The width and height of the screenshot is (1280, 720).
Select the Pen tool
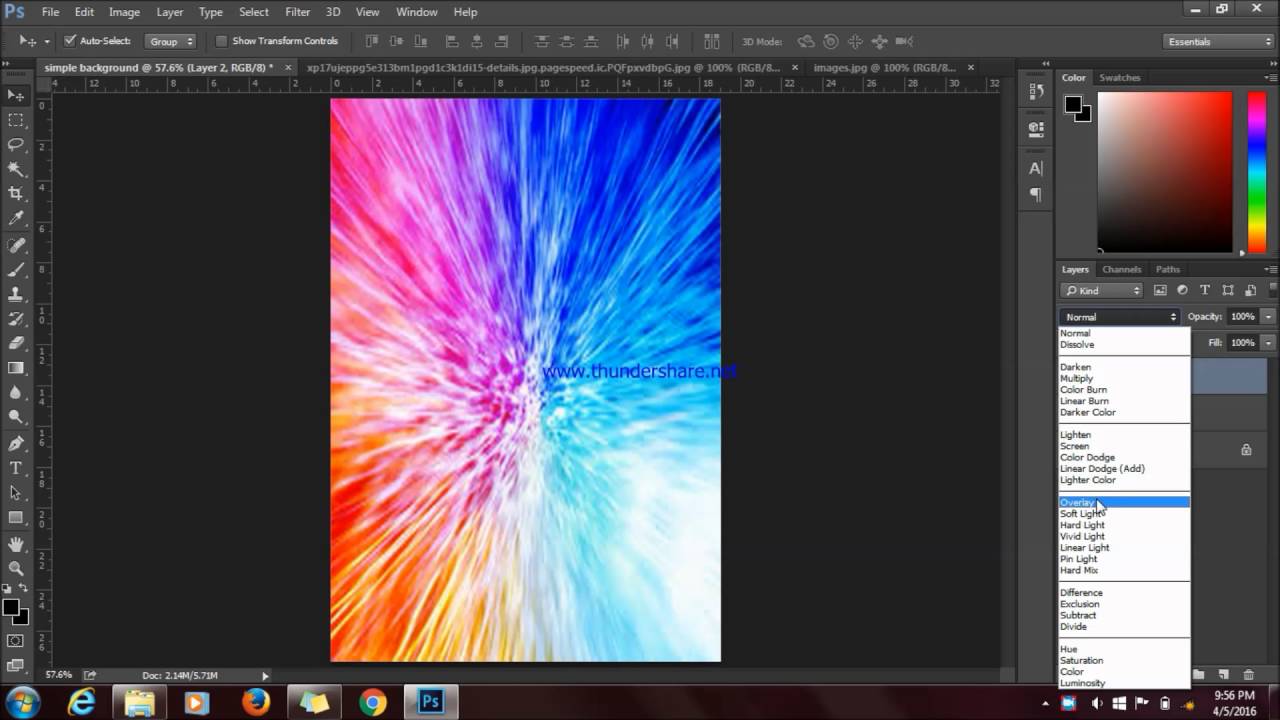[16, 443]
